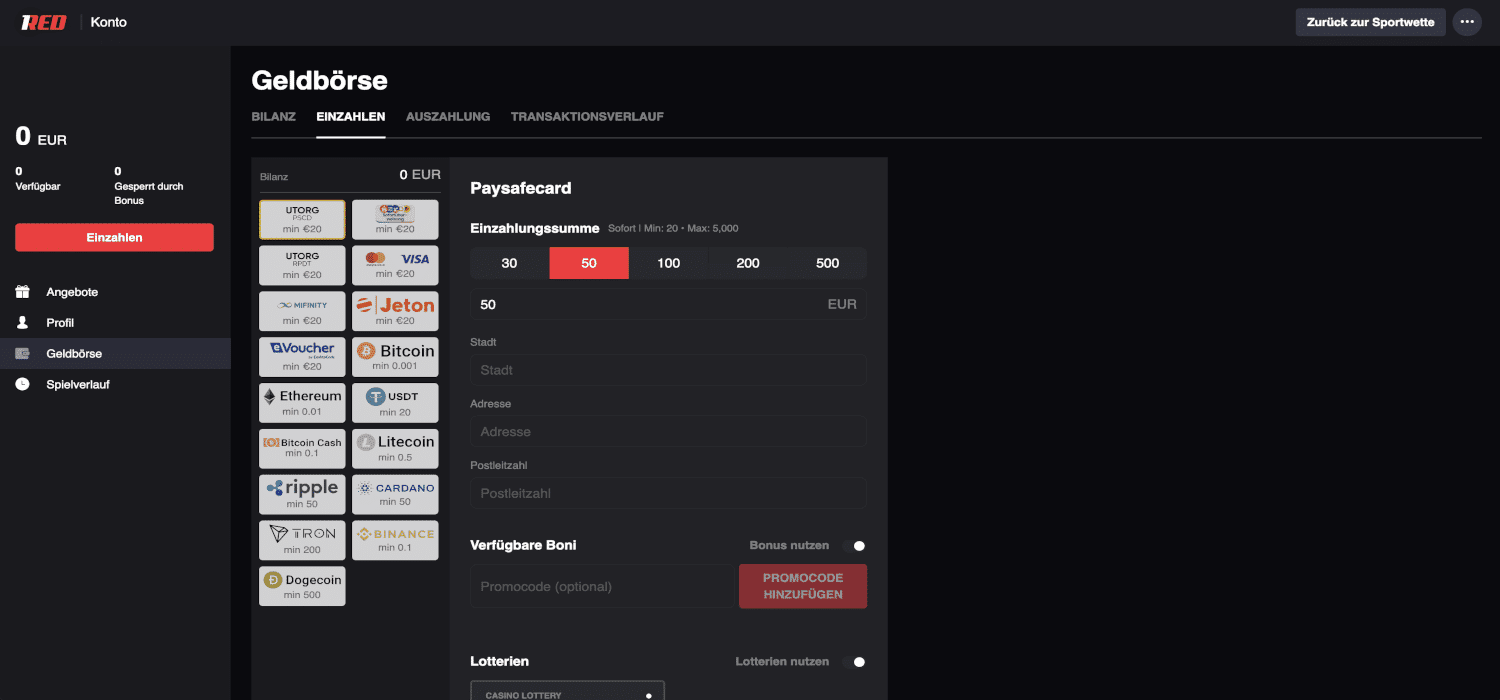Click the Postleitzahl text field

[668, 493]
